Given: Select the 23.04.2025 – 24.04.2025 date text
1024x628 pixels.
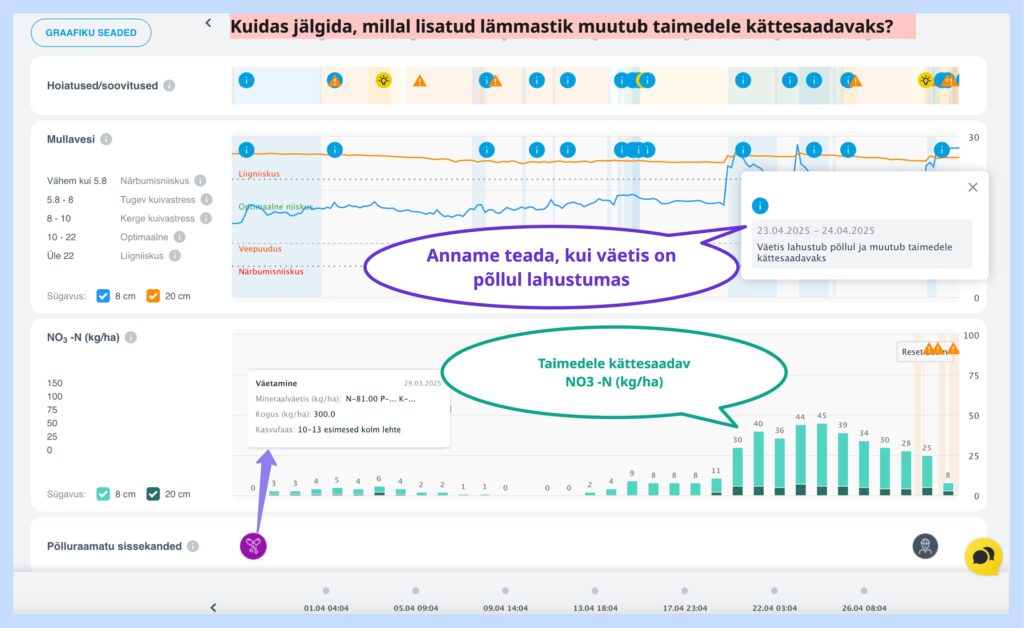Looking at the screenshot, I should pyautogui.click(x=815, y=230).
